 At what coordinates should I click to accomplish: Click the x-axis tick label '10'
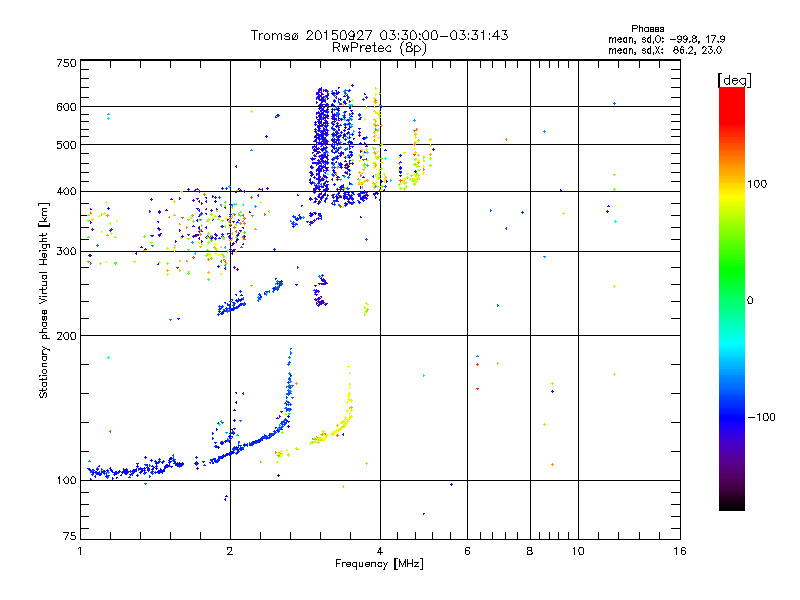click(x=578, y=552)
